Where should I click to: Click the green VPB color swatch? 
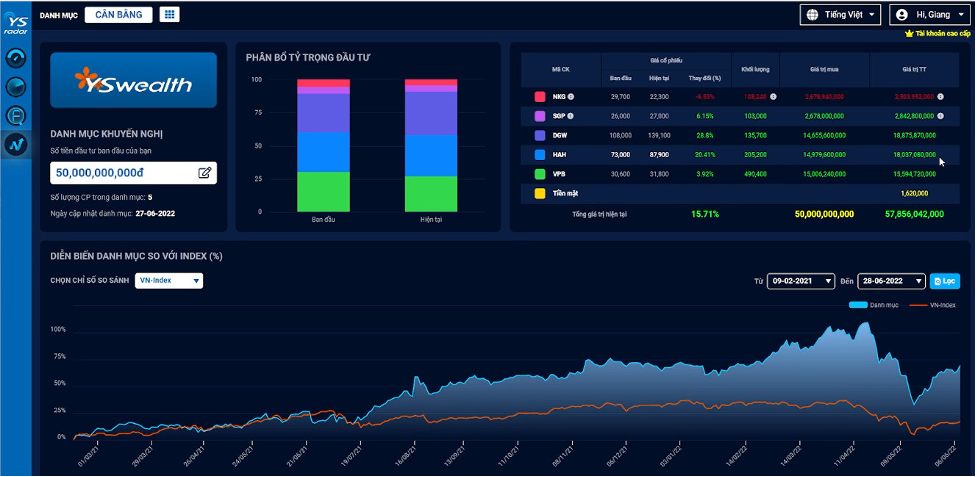click(540, 173)
